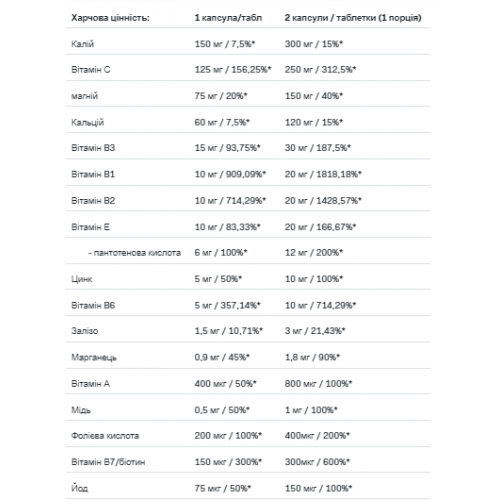Click the 'Кальцій' row label
This screenshot has height=500, width=500.
click(87, 122)
